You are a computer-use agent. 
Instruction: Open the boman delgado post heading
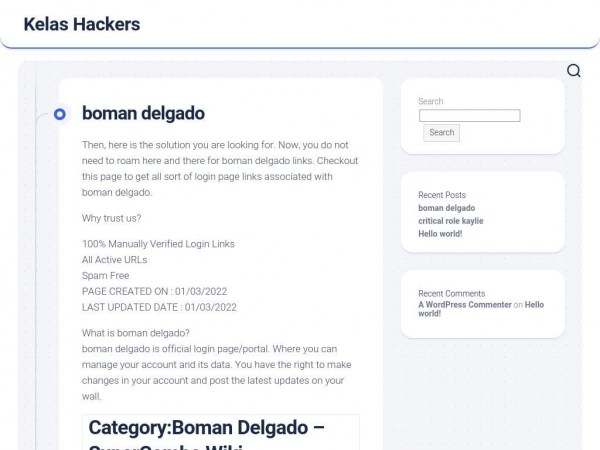[x=143, y=113]
